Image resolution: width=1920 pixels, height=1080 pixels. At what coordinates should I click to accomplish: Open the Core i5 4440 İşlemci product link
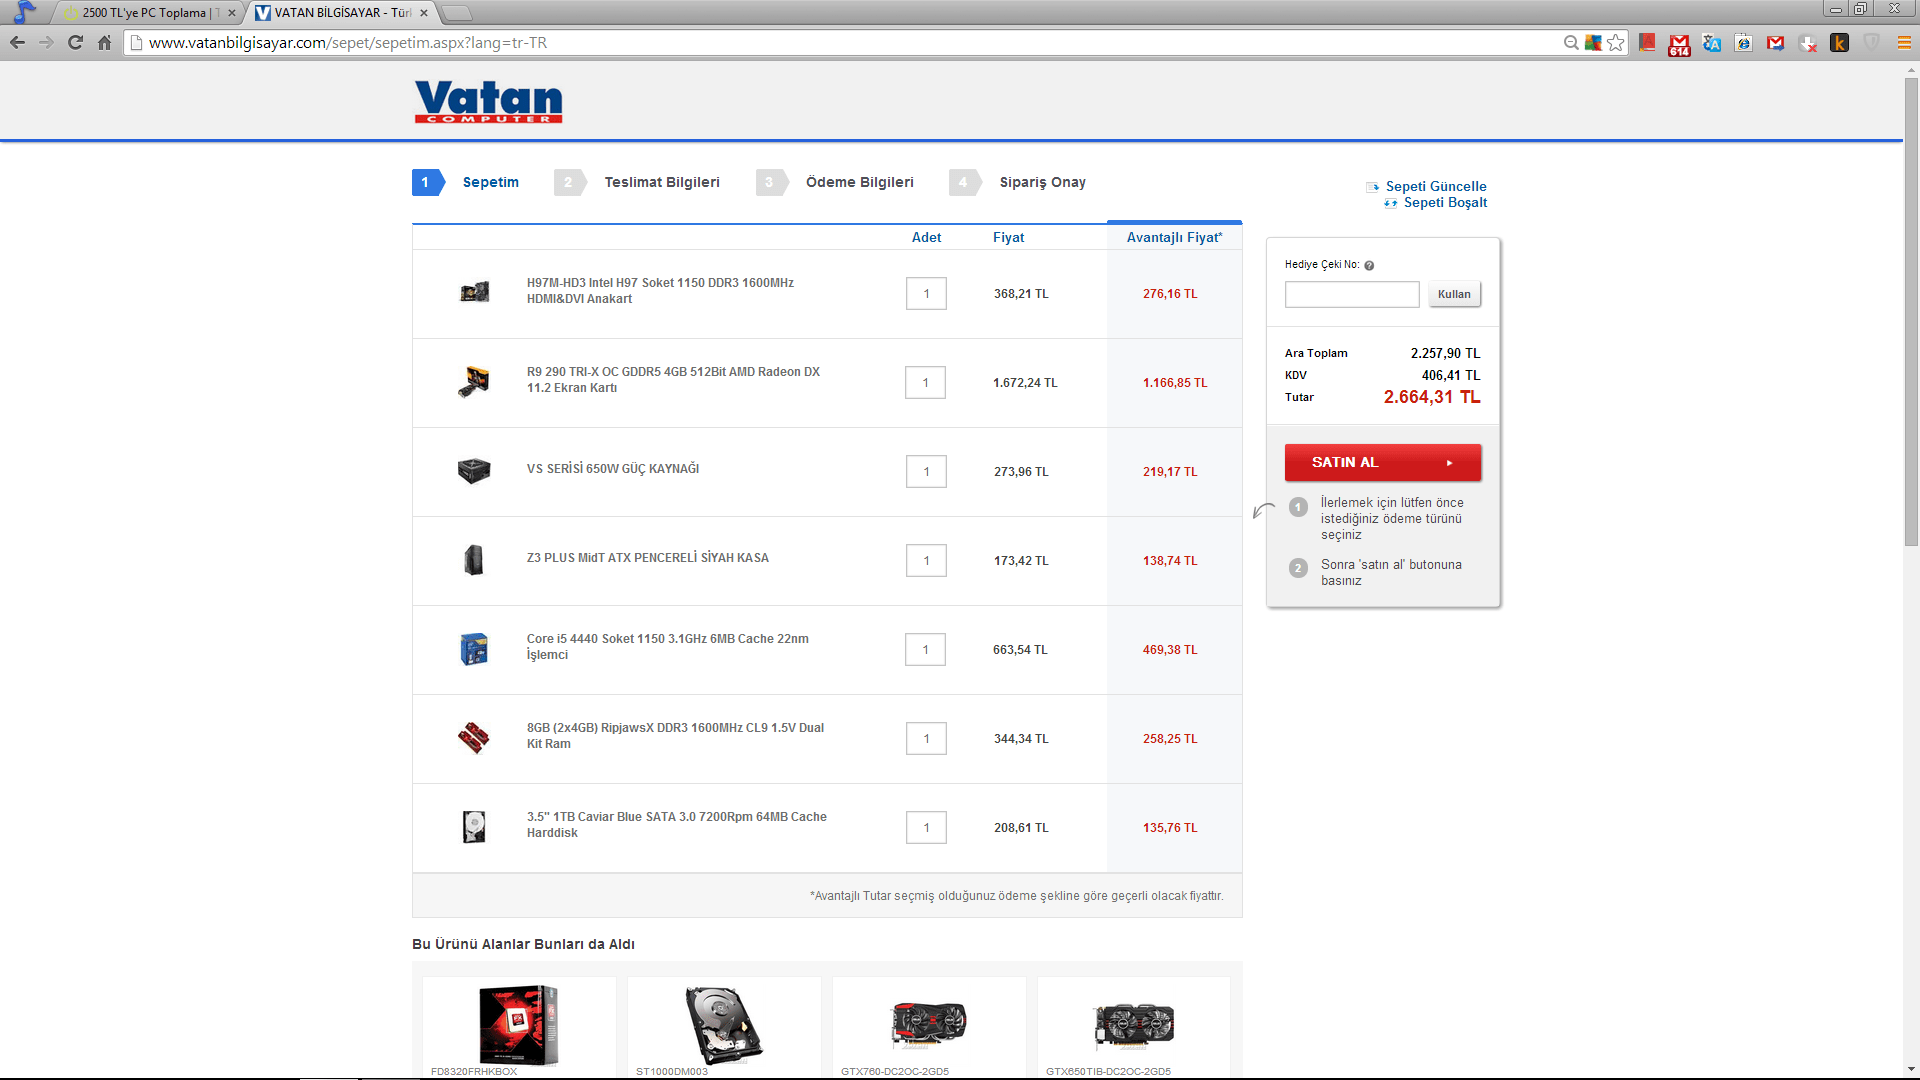667,646
